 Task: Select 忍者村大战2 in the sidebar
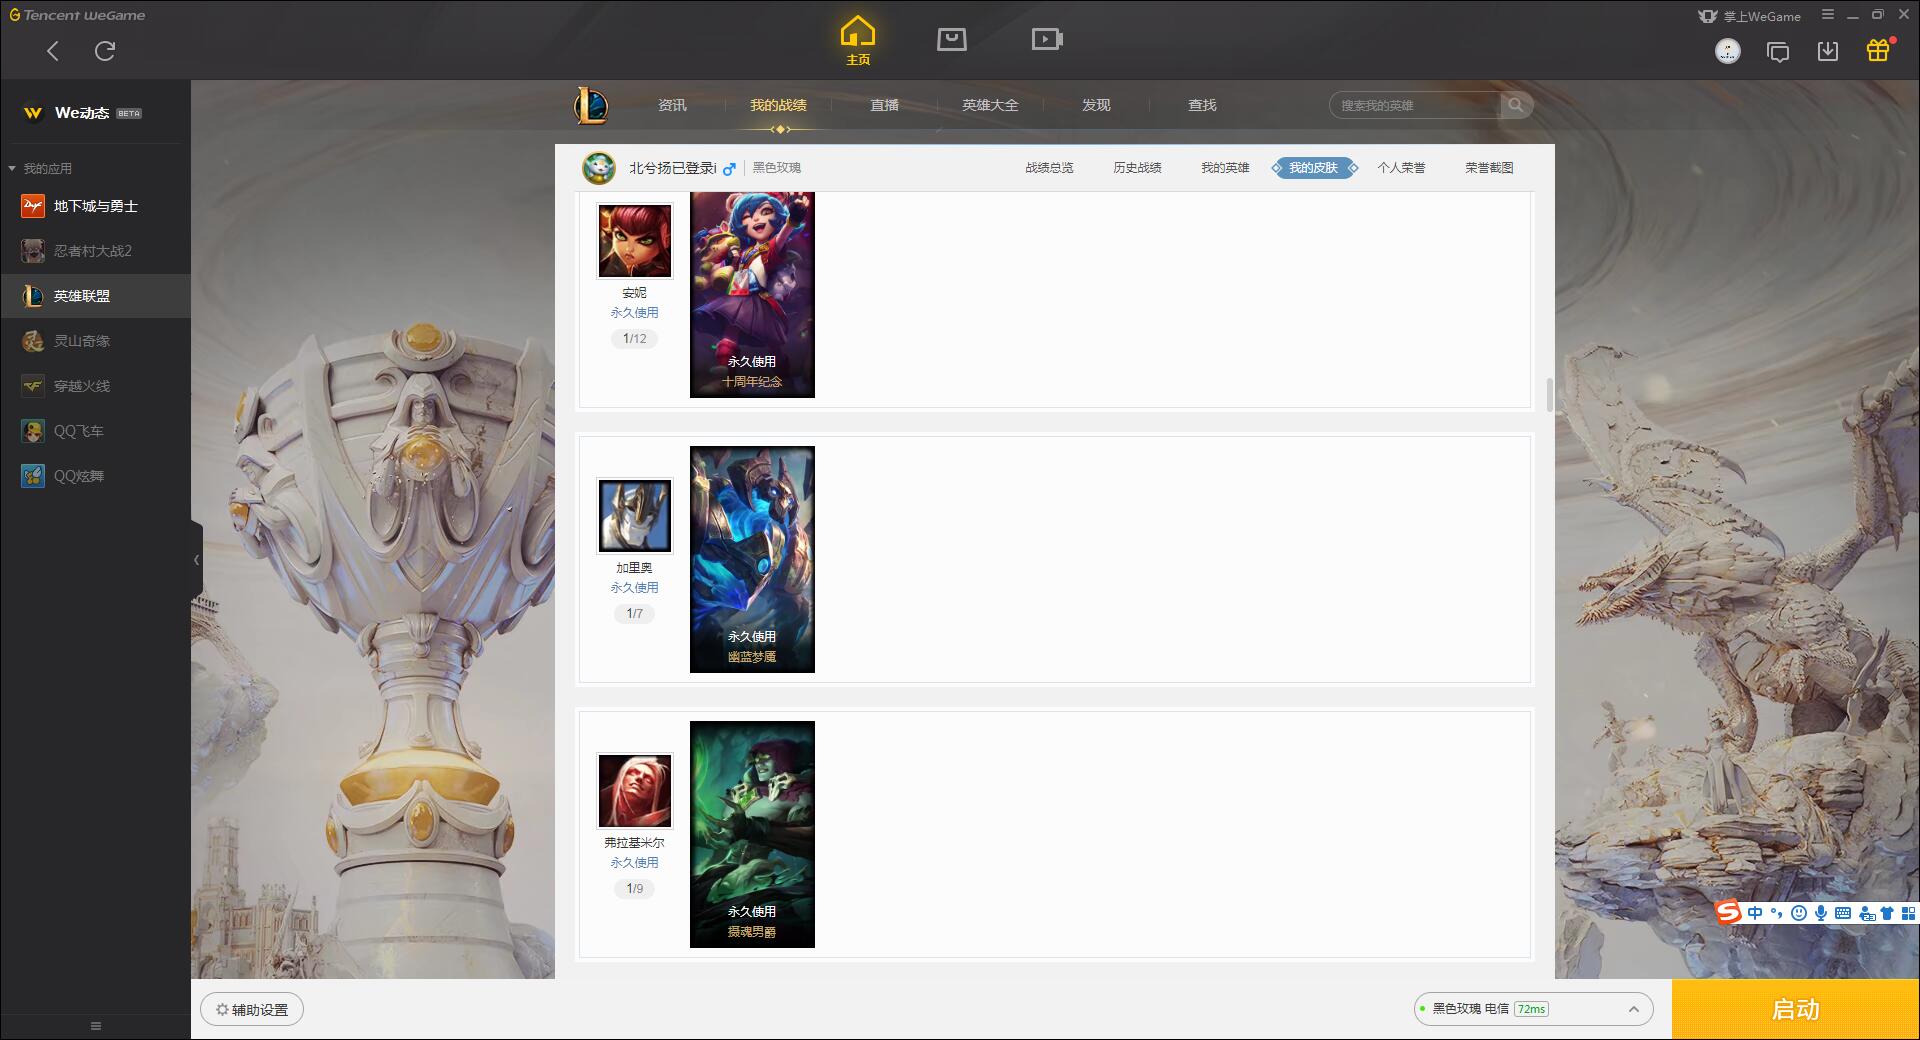(x=95, y=251)
